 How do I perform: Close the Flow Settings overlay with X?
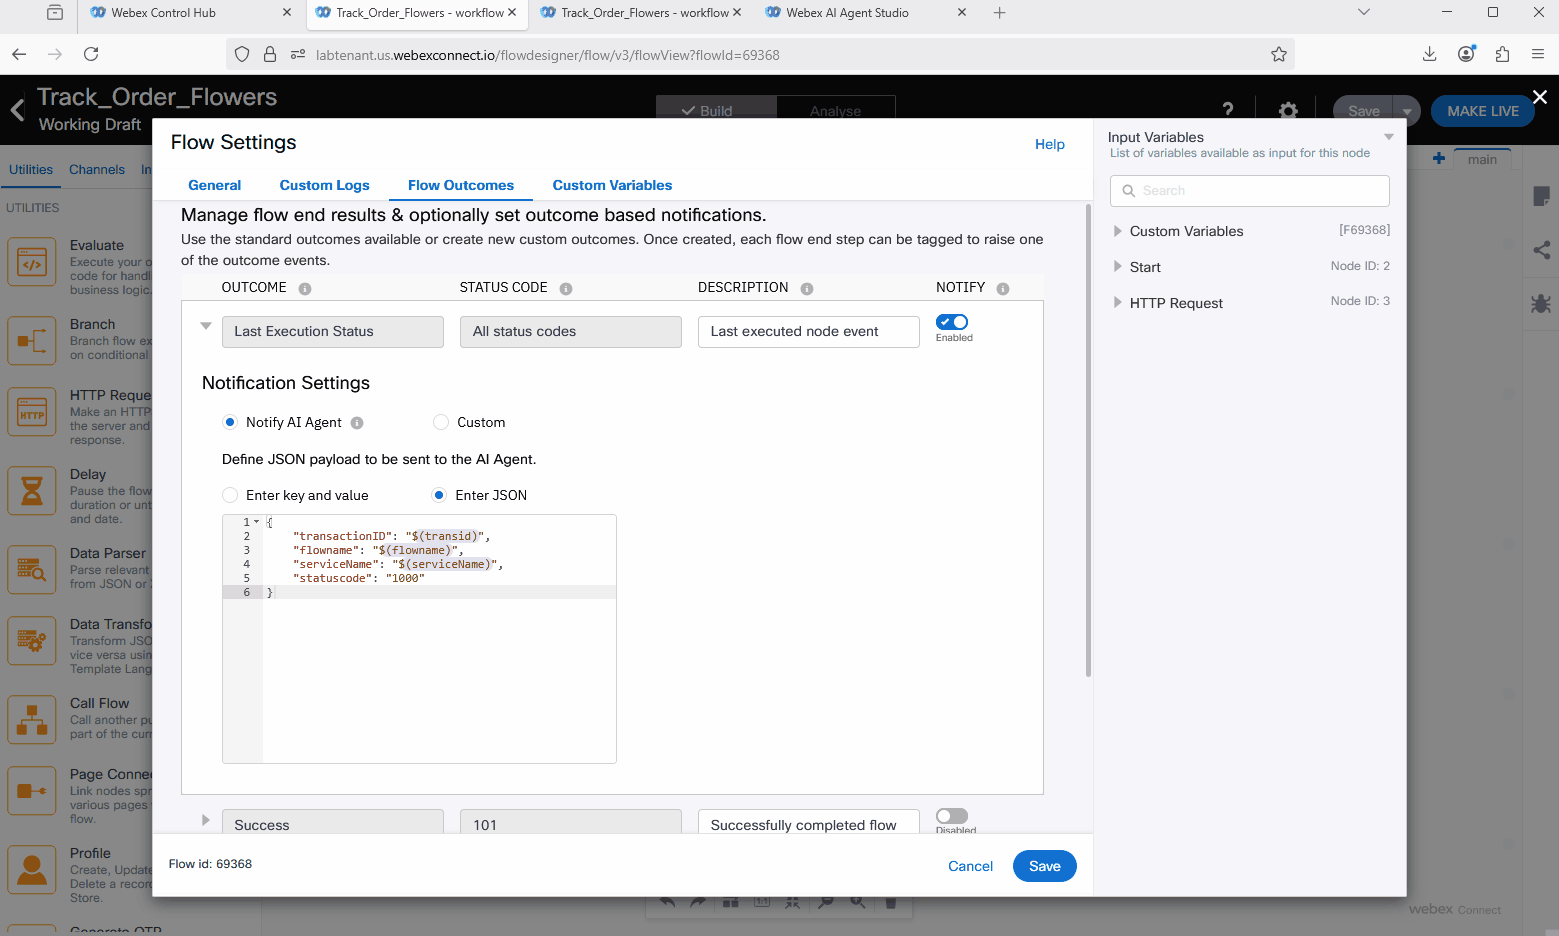pyautogui.click(x=1540, y=97)
